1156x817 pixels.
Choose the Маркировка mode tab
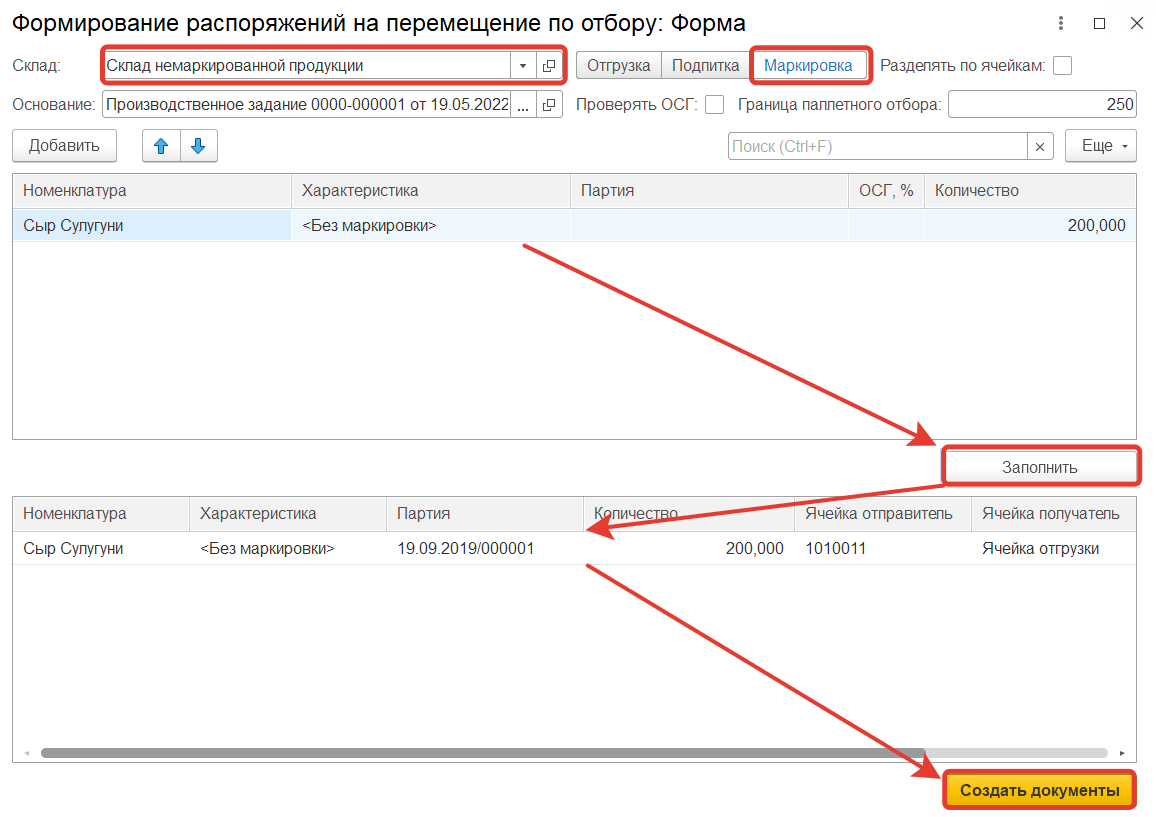point(808,66)
